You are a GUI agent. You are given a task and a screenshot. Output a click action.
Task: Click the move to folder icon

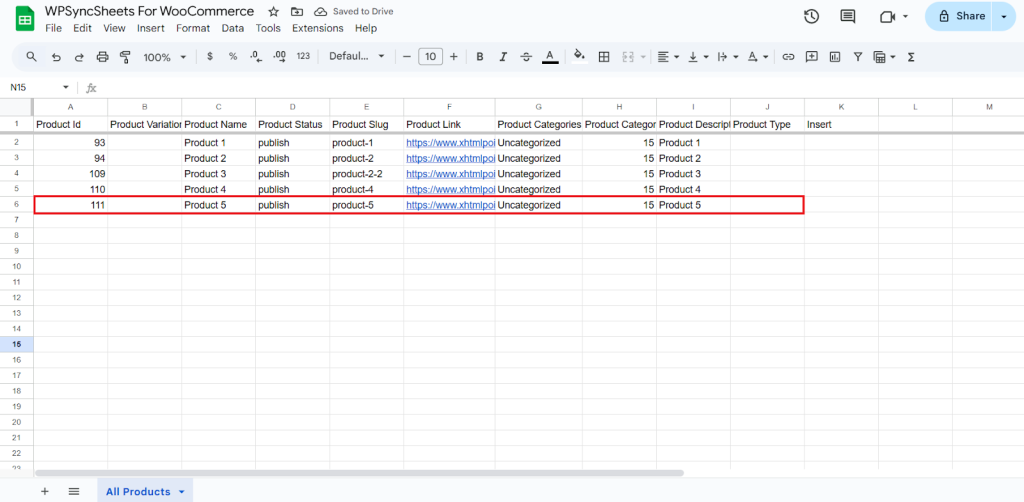point(297,12)
